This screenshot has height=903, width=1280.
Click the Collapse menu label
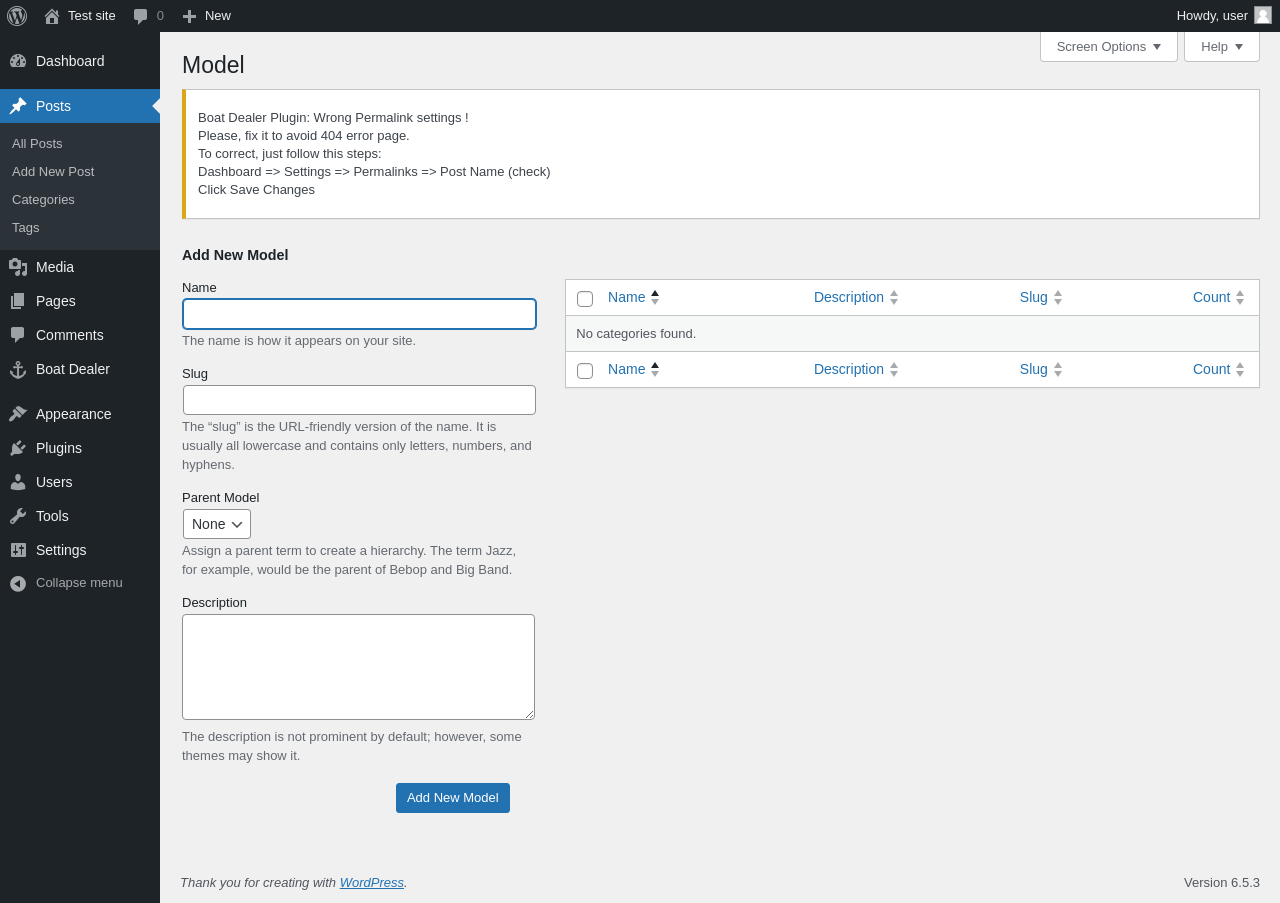(x=79, y=582)
